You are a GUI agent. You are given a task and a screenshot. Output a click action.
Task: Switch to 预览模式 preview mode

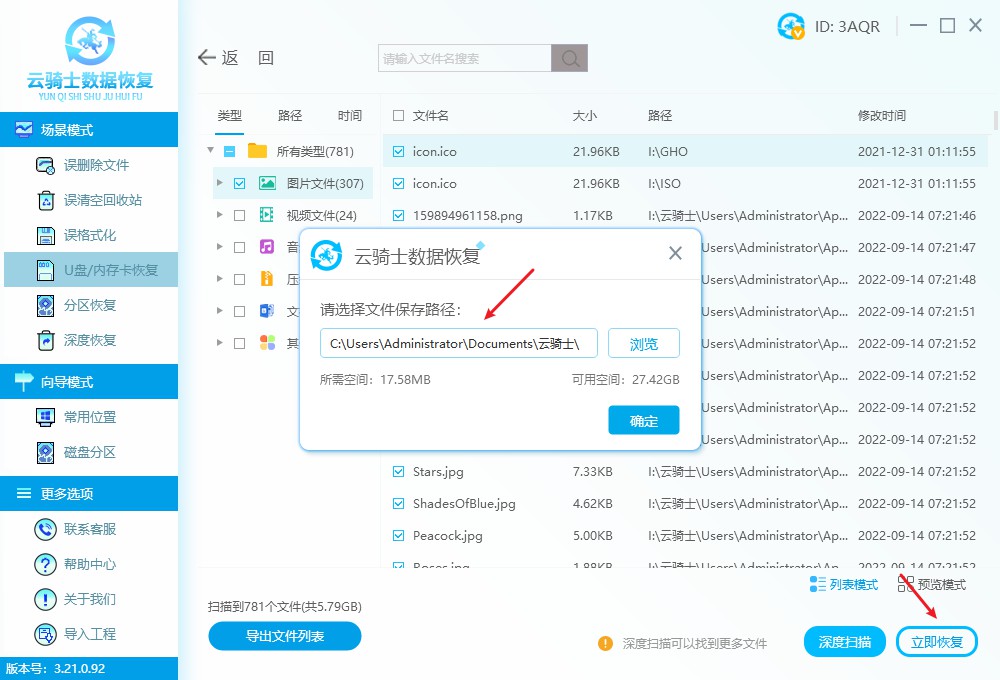[x=941, y=585]
